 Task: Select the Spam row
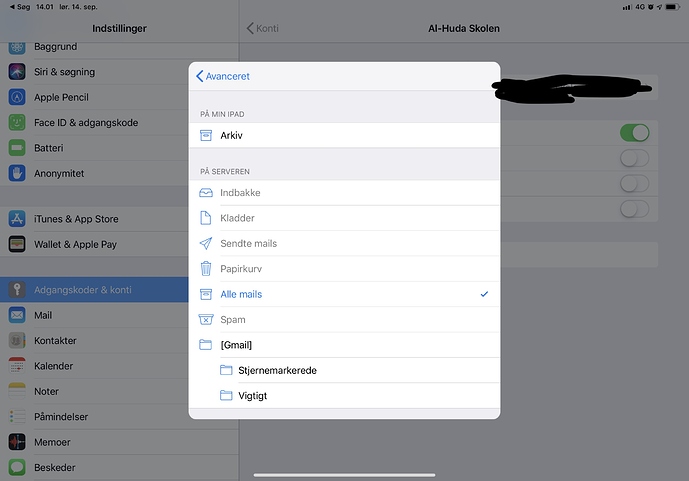point(344,320)
